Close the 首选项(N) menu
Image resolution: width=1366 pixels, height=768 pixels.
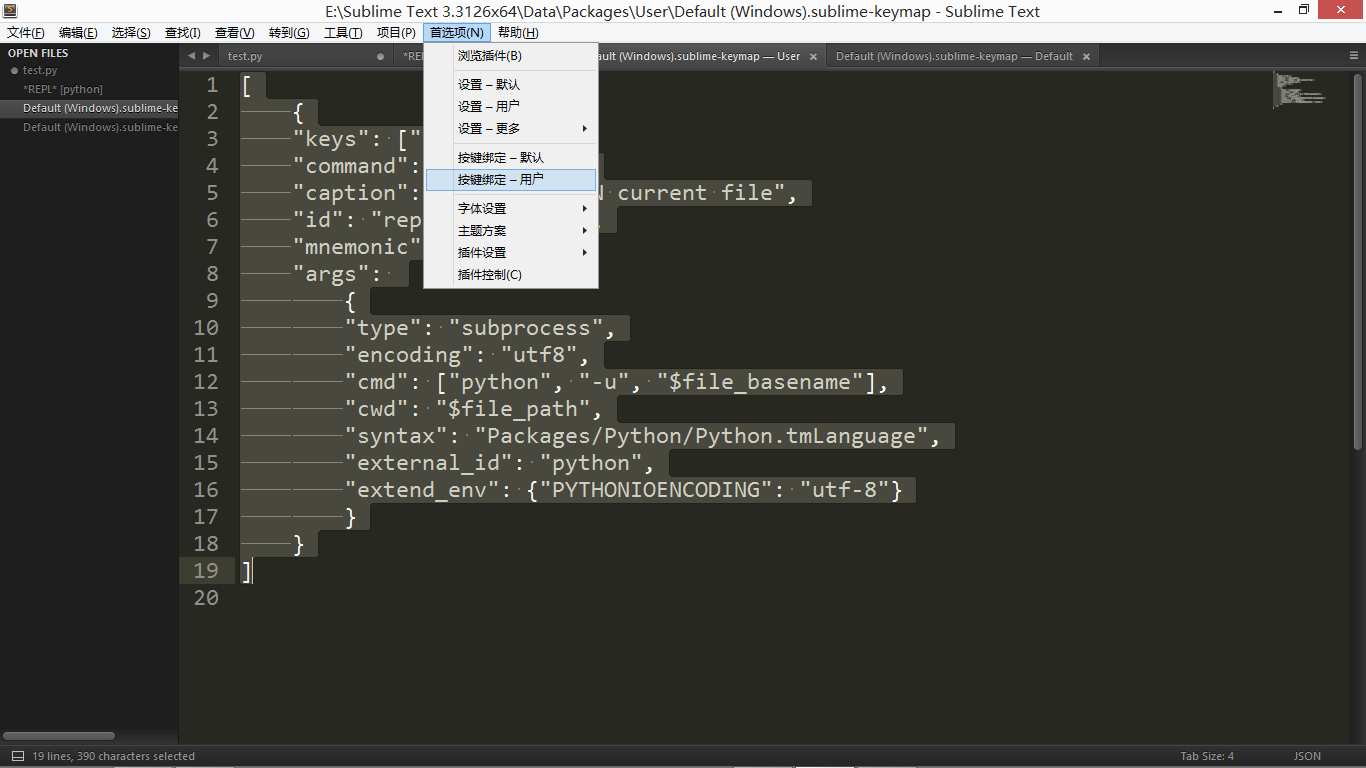coord(457,33)
